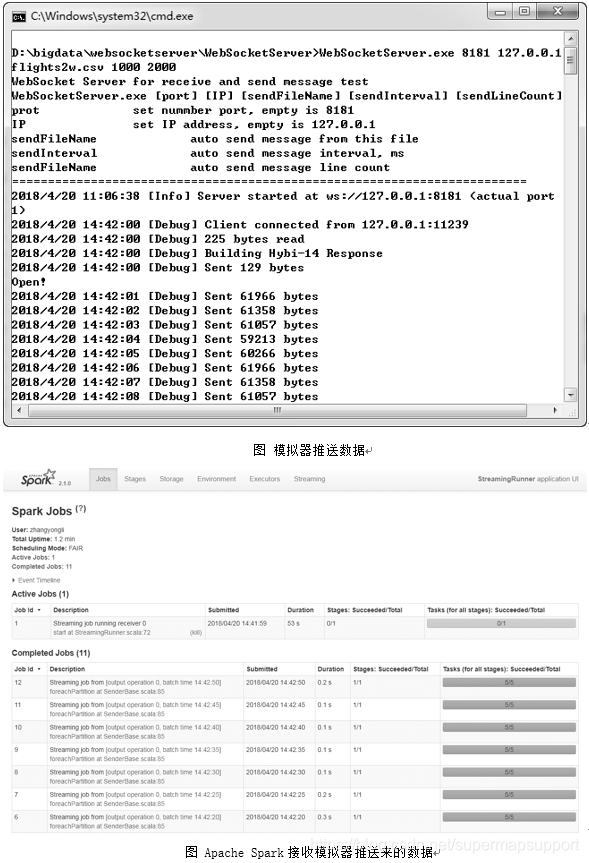The height and width of the screenshot is (863, 589).
Task: Click Completed Jobs Submitted column header
Action: coord(262,669)
